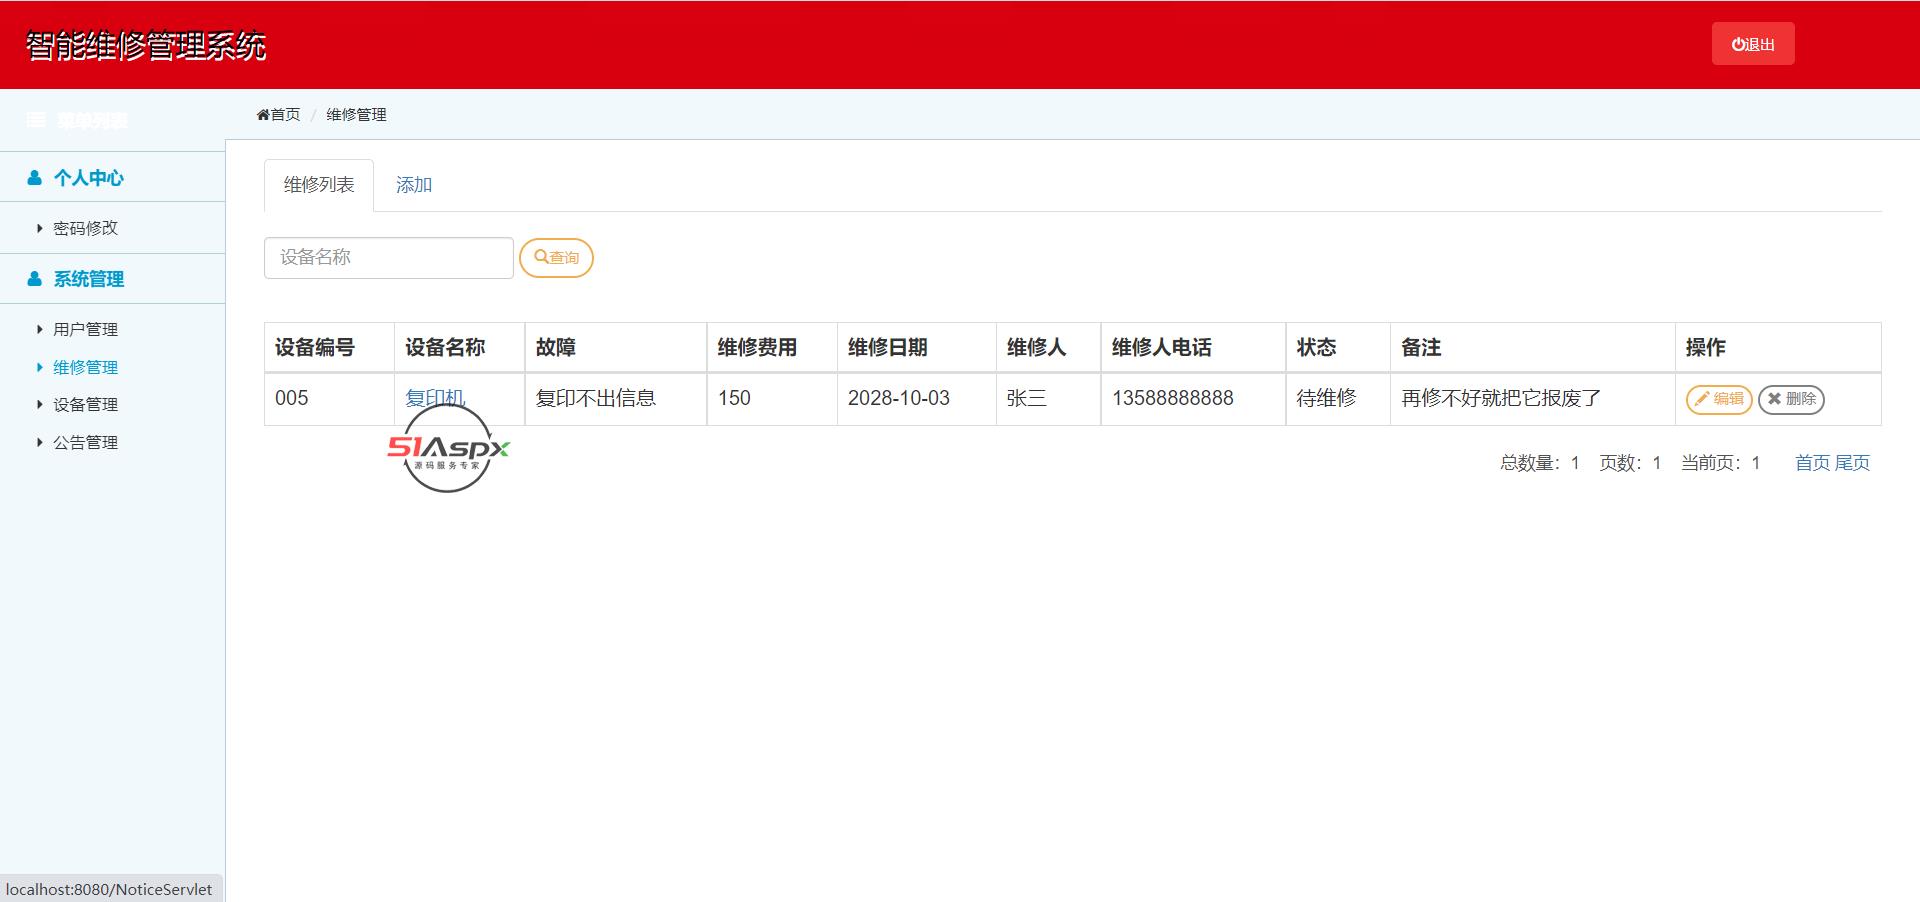Click the menu list icon in sidebar header

[x=36, y=120]
